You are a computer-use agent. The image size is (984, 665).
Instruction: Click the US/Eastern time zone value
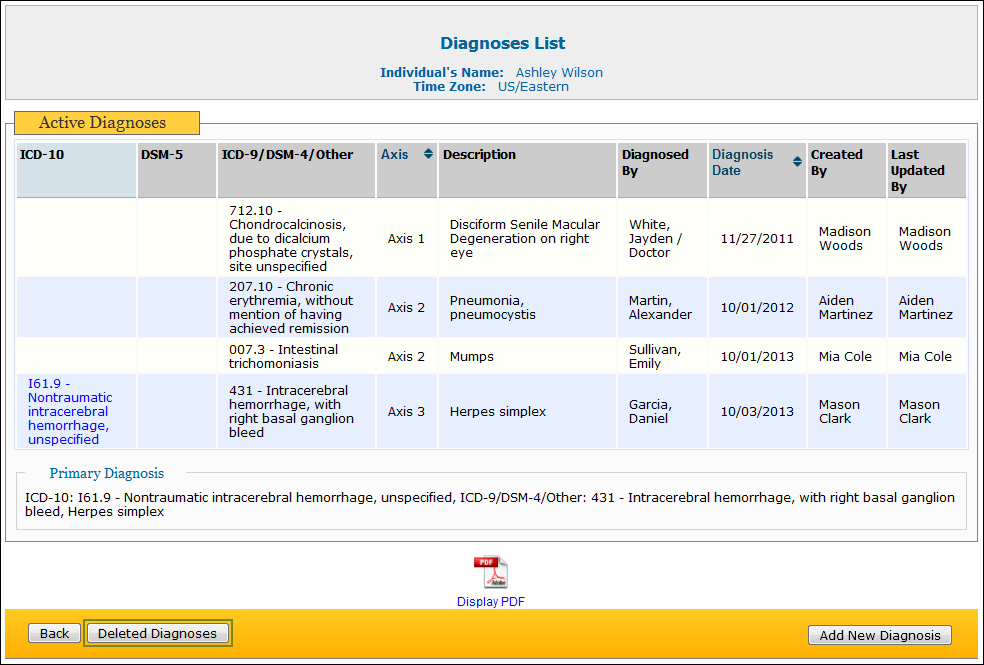click(x=533, y=87)
